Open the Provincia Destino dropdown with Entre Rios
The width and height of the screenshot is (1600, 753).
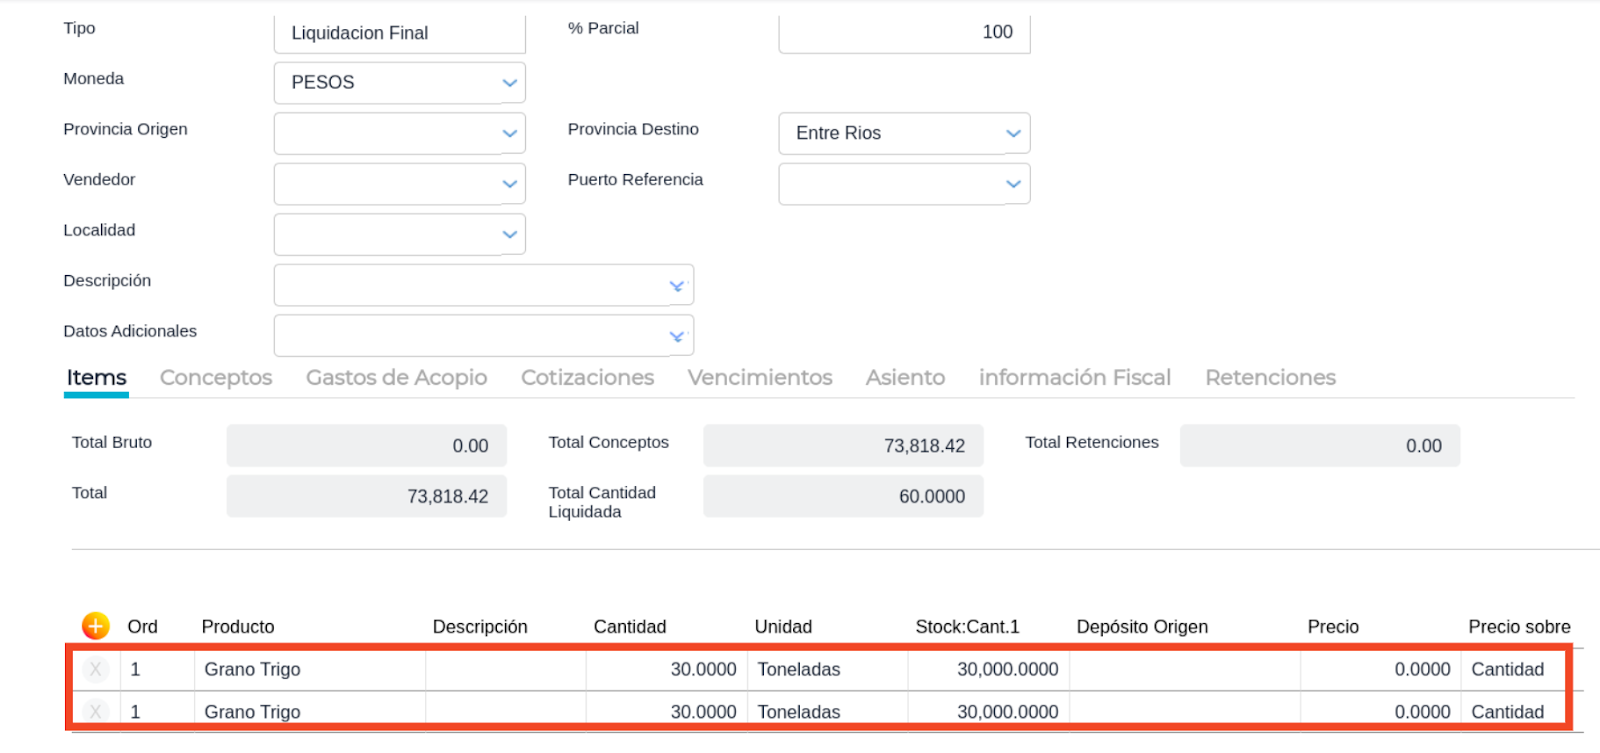coord(904,133)
